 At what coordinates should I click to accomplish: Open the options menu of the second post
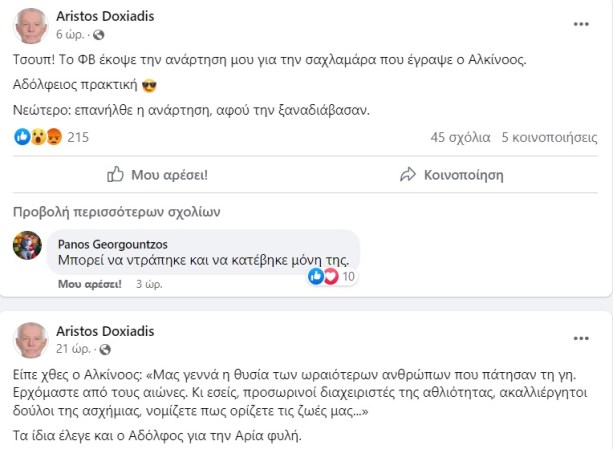pyautogui.click(x=580, y=339)
